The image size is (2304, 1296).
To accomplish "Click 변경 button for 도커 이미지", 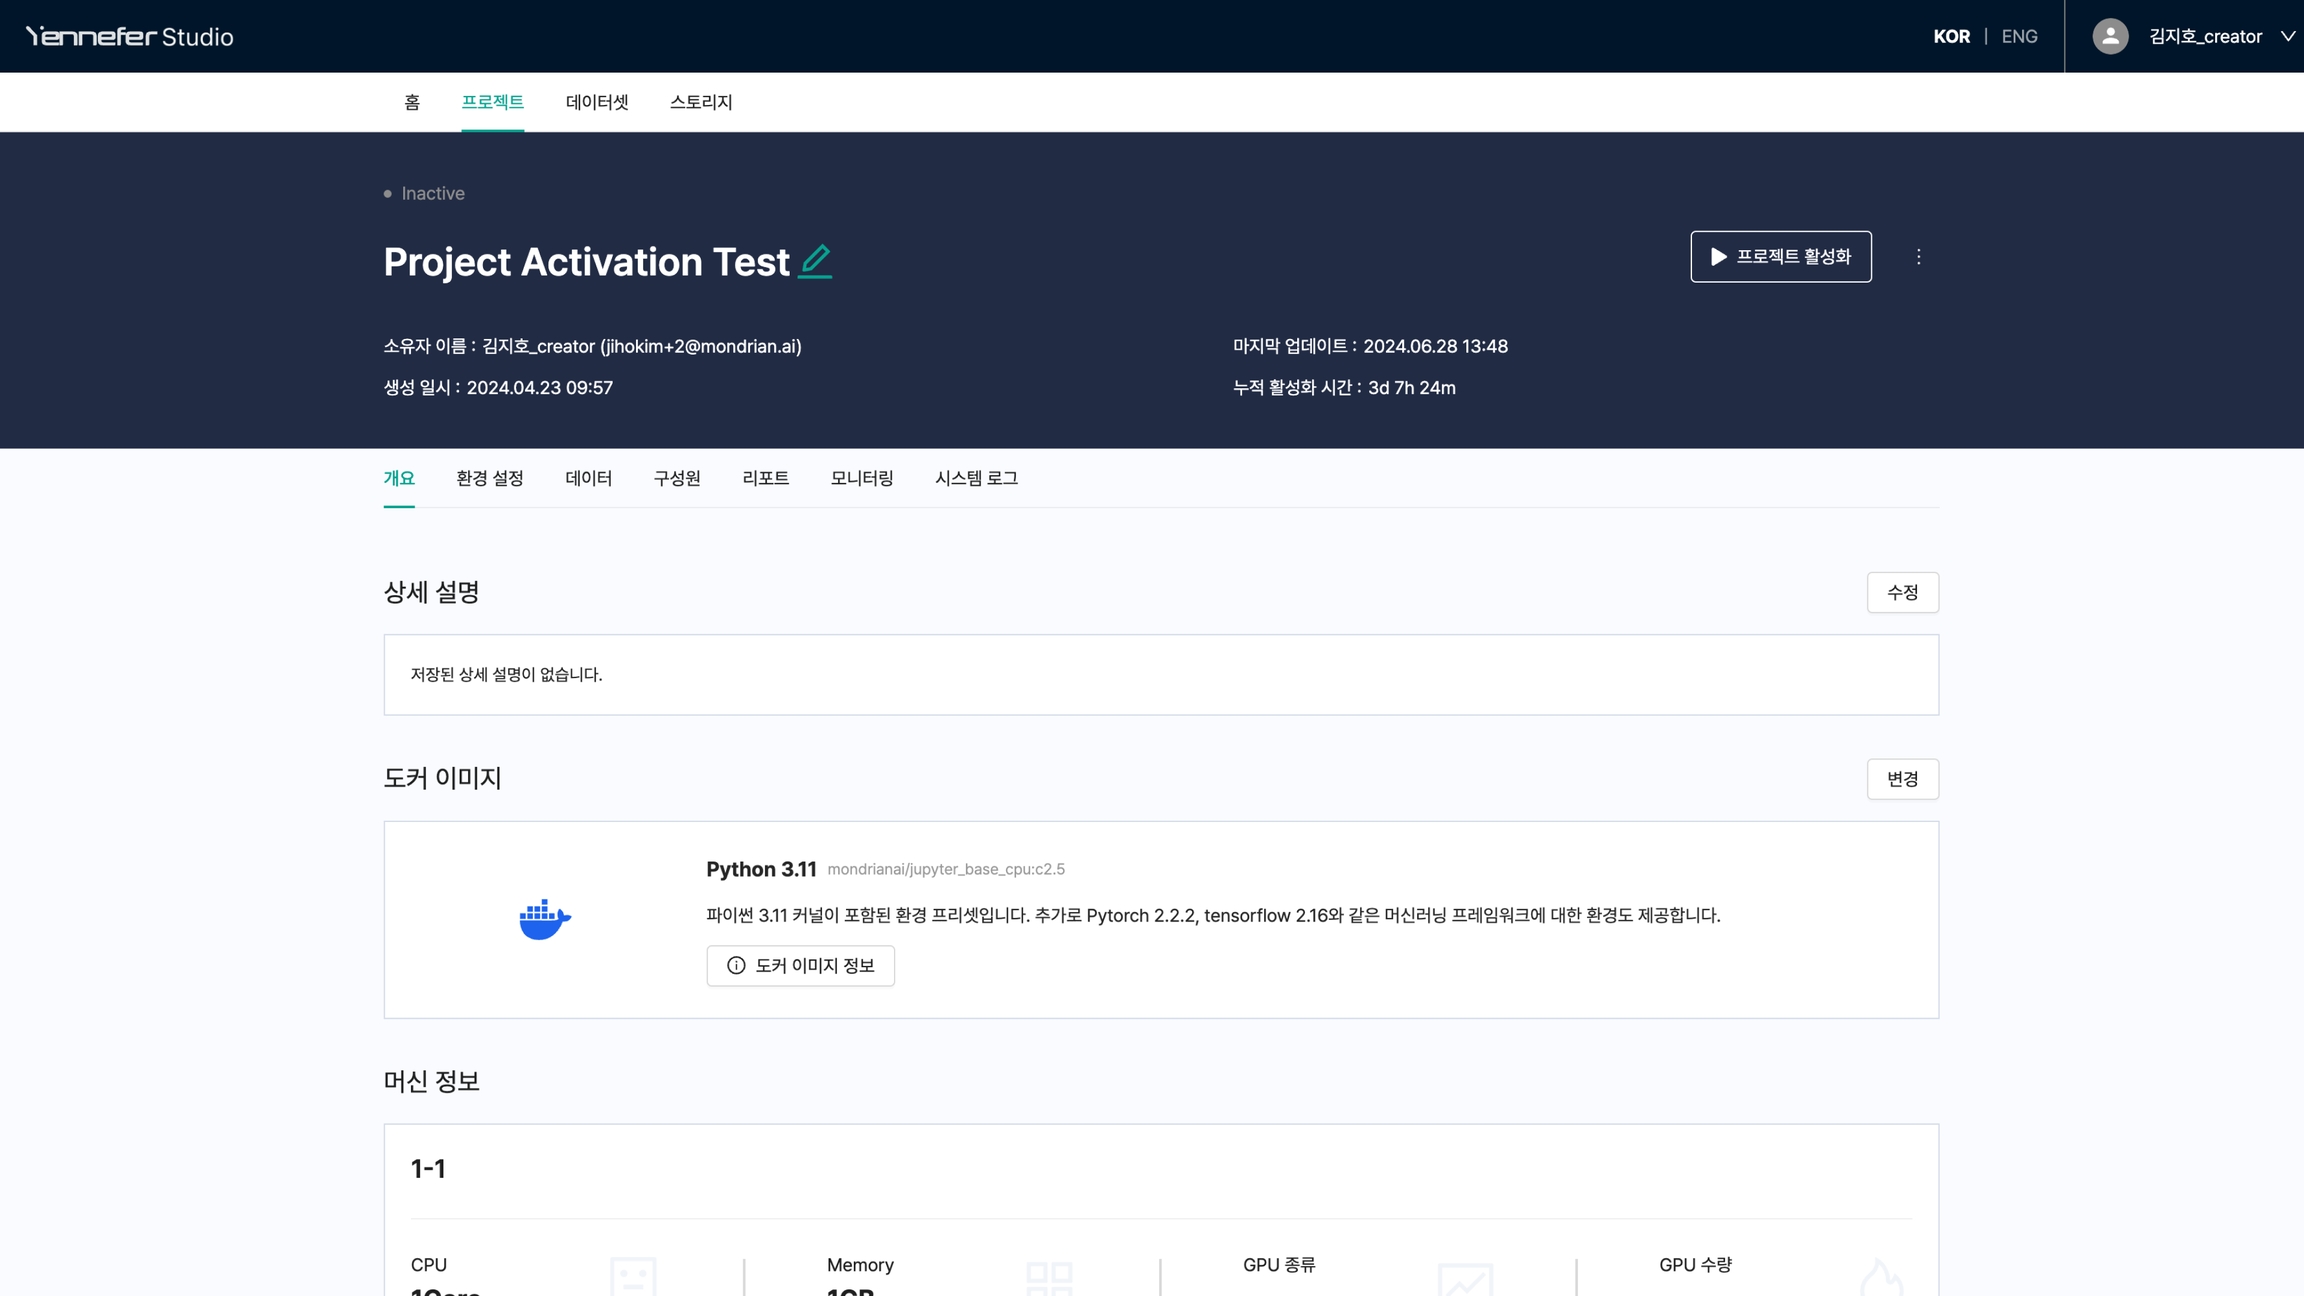I will click(x=1902, y=779).
